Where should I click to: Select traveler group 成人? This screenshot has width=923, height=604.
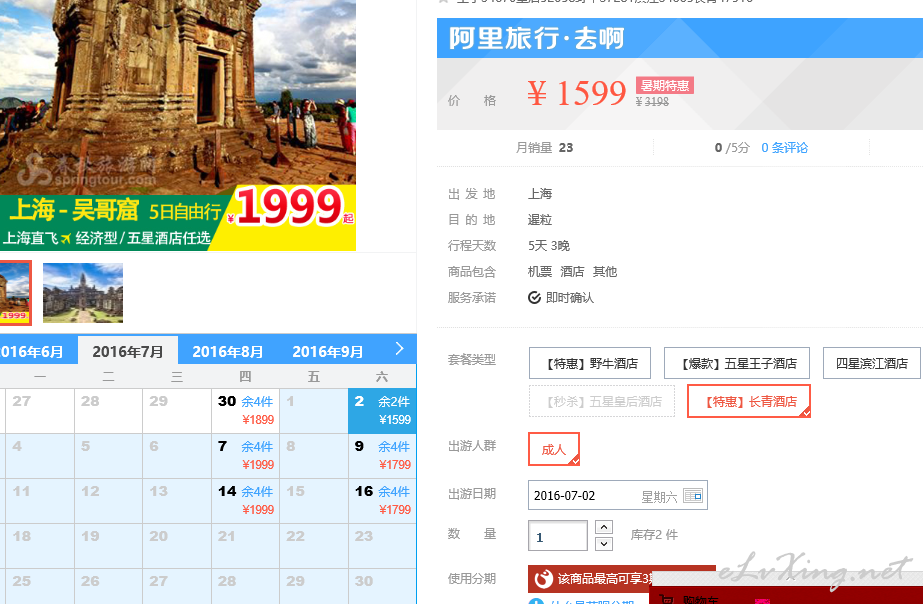[x=554, y=449]
